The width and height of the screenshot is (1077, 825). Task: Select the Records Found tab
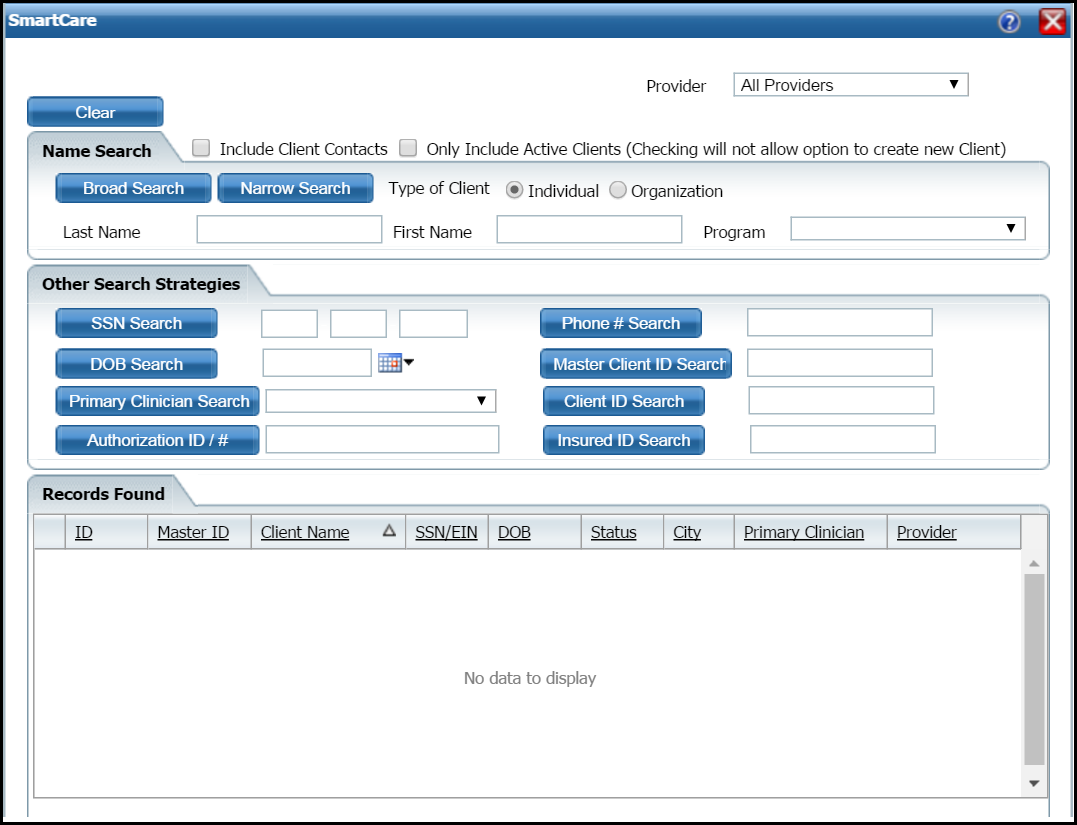pos(103,494)
